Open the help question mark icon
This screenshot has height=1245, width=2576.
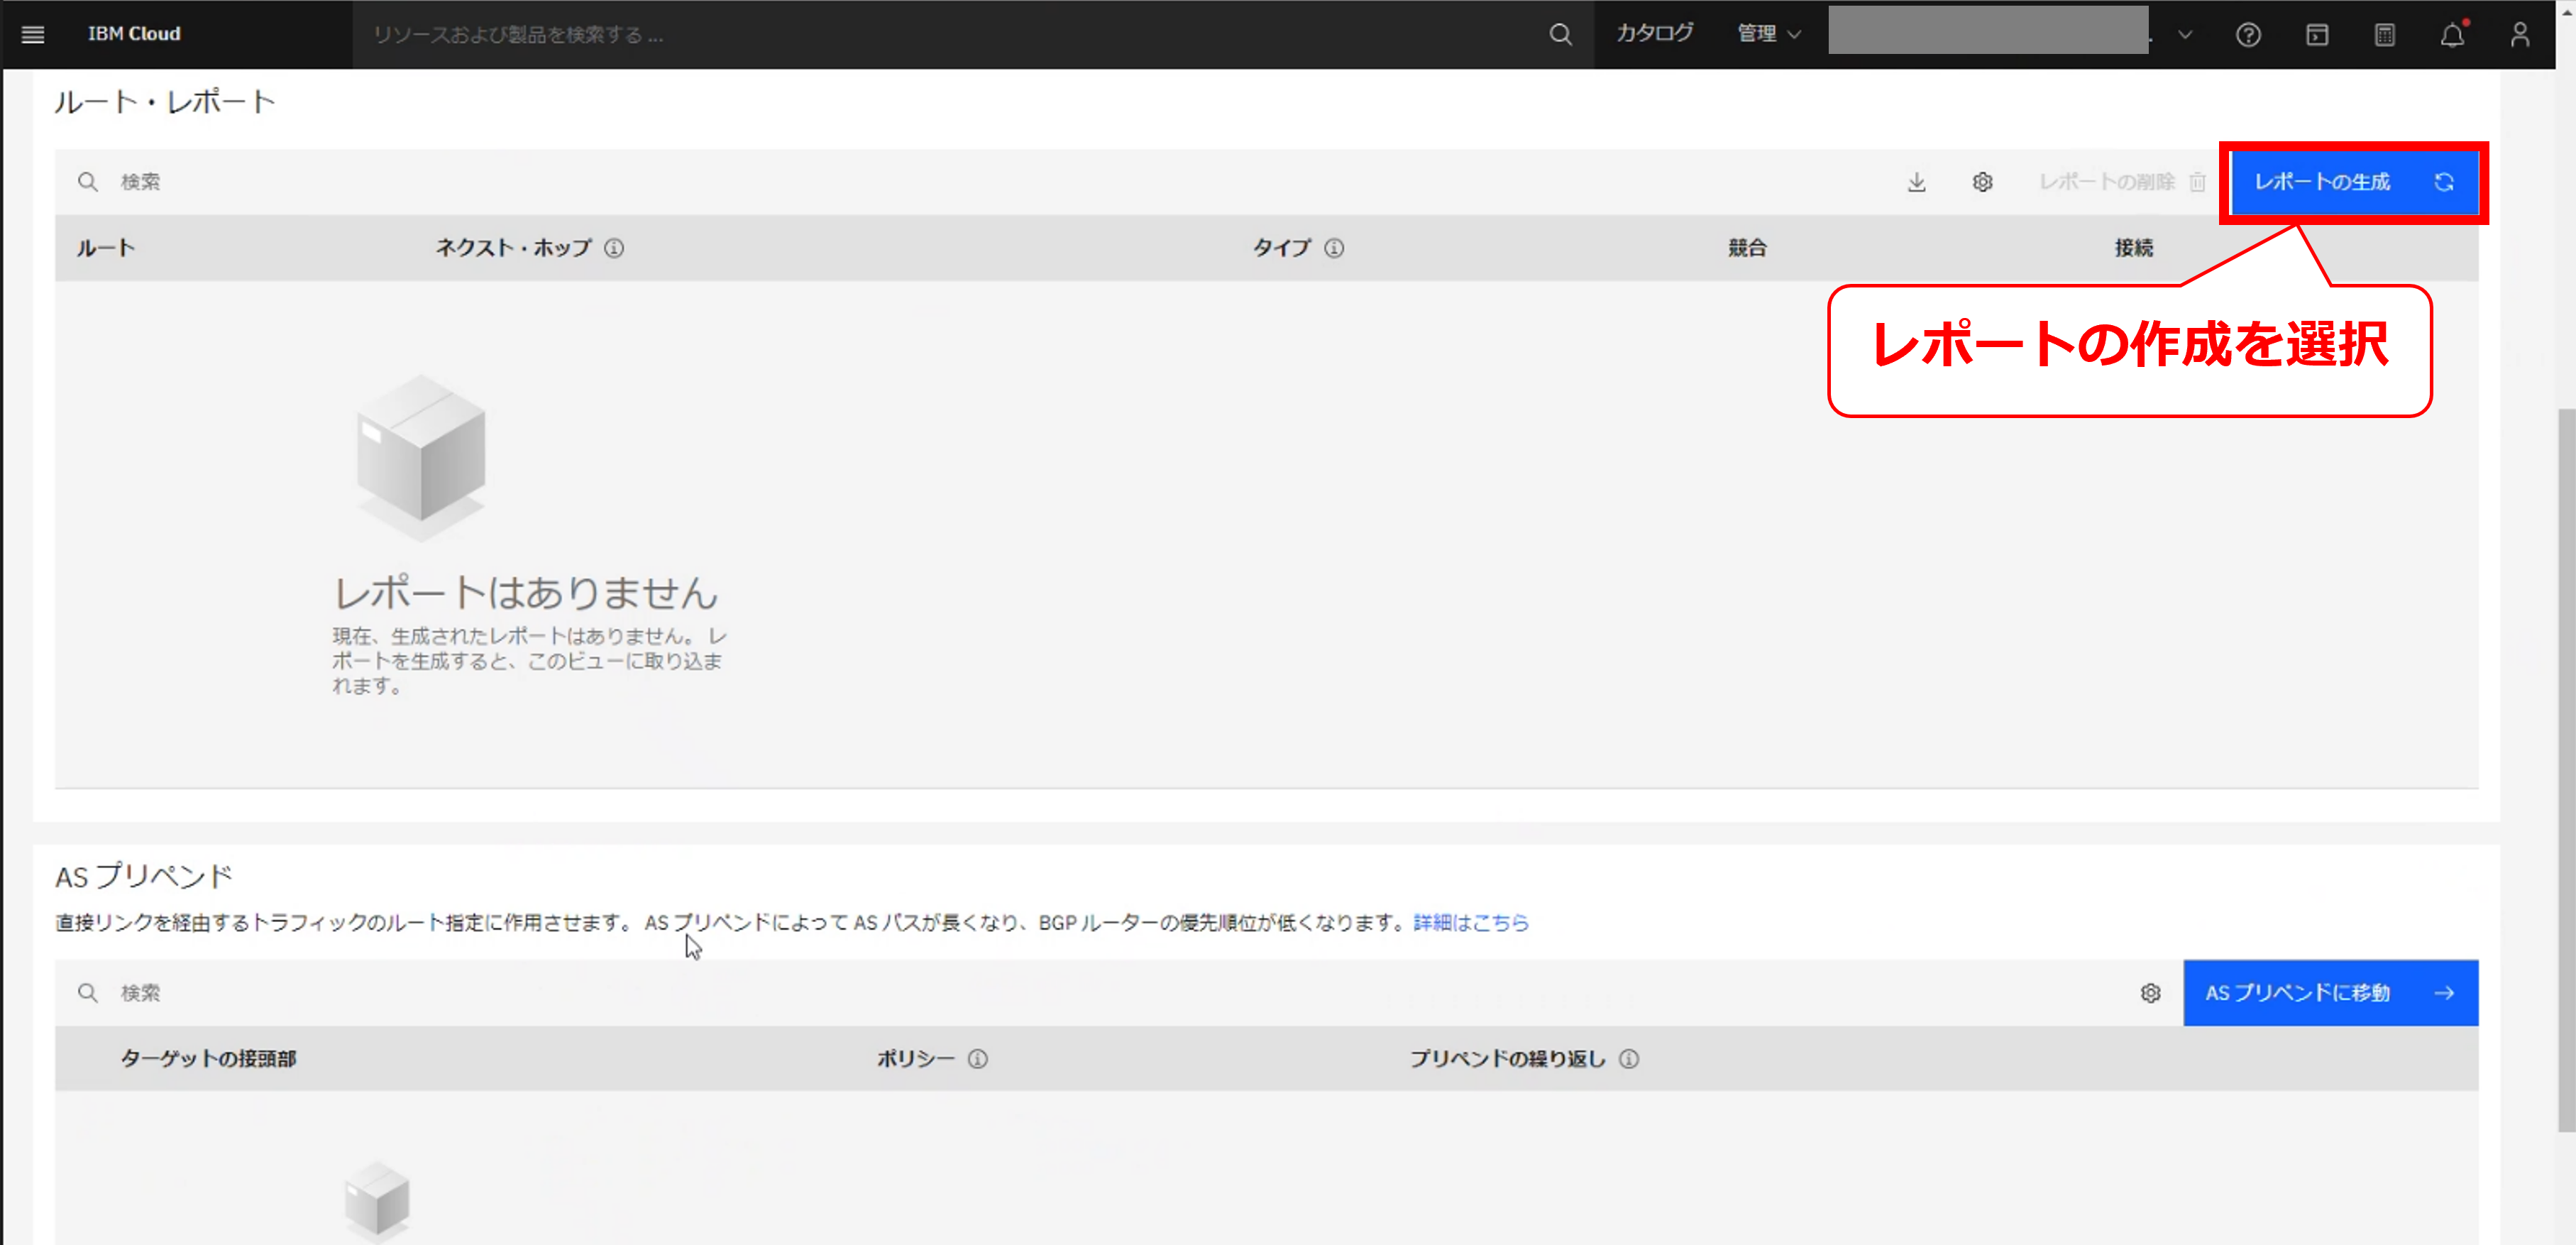2248,35
